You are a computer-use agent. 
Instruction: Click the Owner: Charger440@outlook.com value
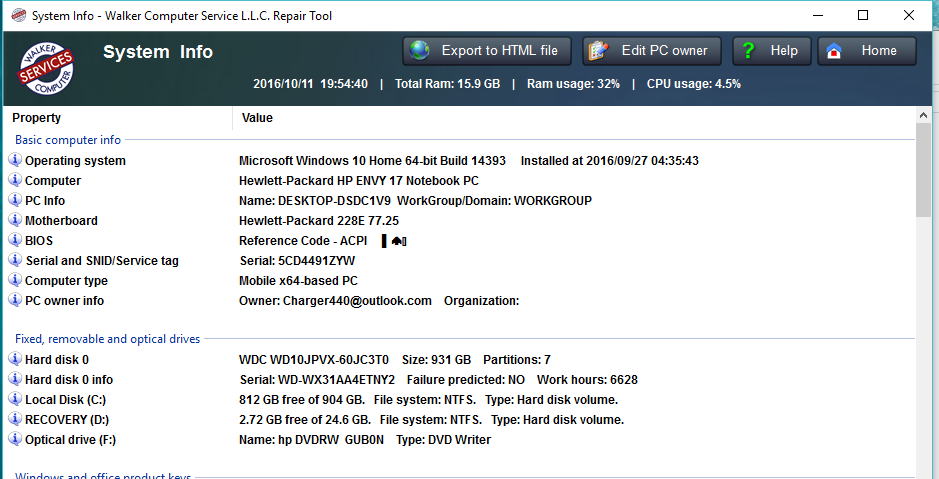pos(335,301)
